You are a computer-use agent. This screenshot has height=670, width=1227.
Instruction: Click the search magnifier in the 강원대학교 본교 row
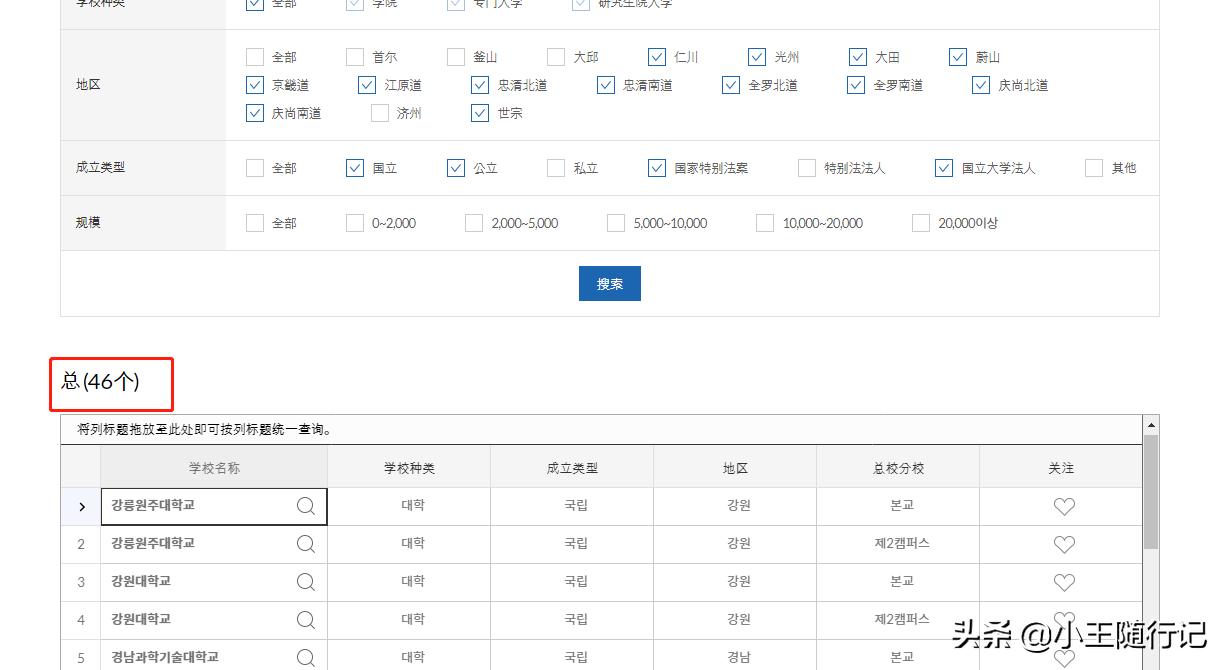305,582
